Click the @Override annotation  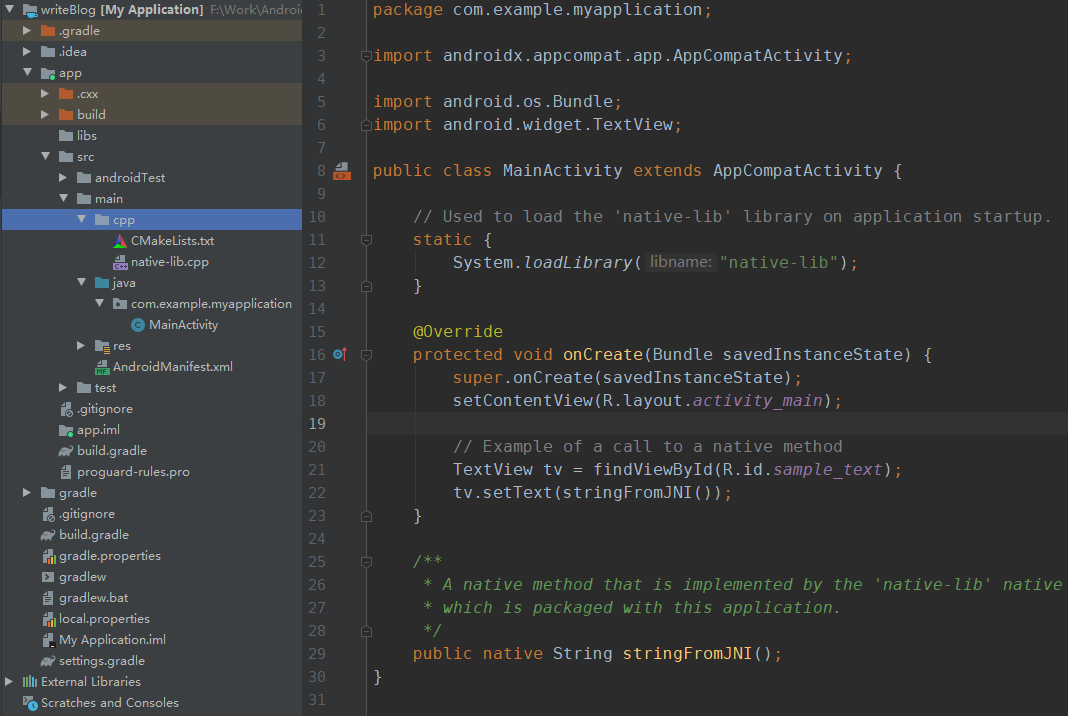(x=458, y=332)
